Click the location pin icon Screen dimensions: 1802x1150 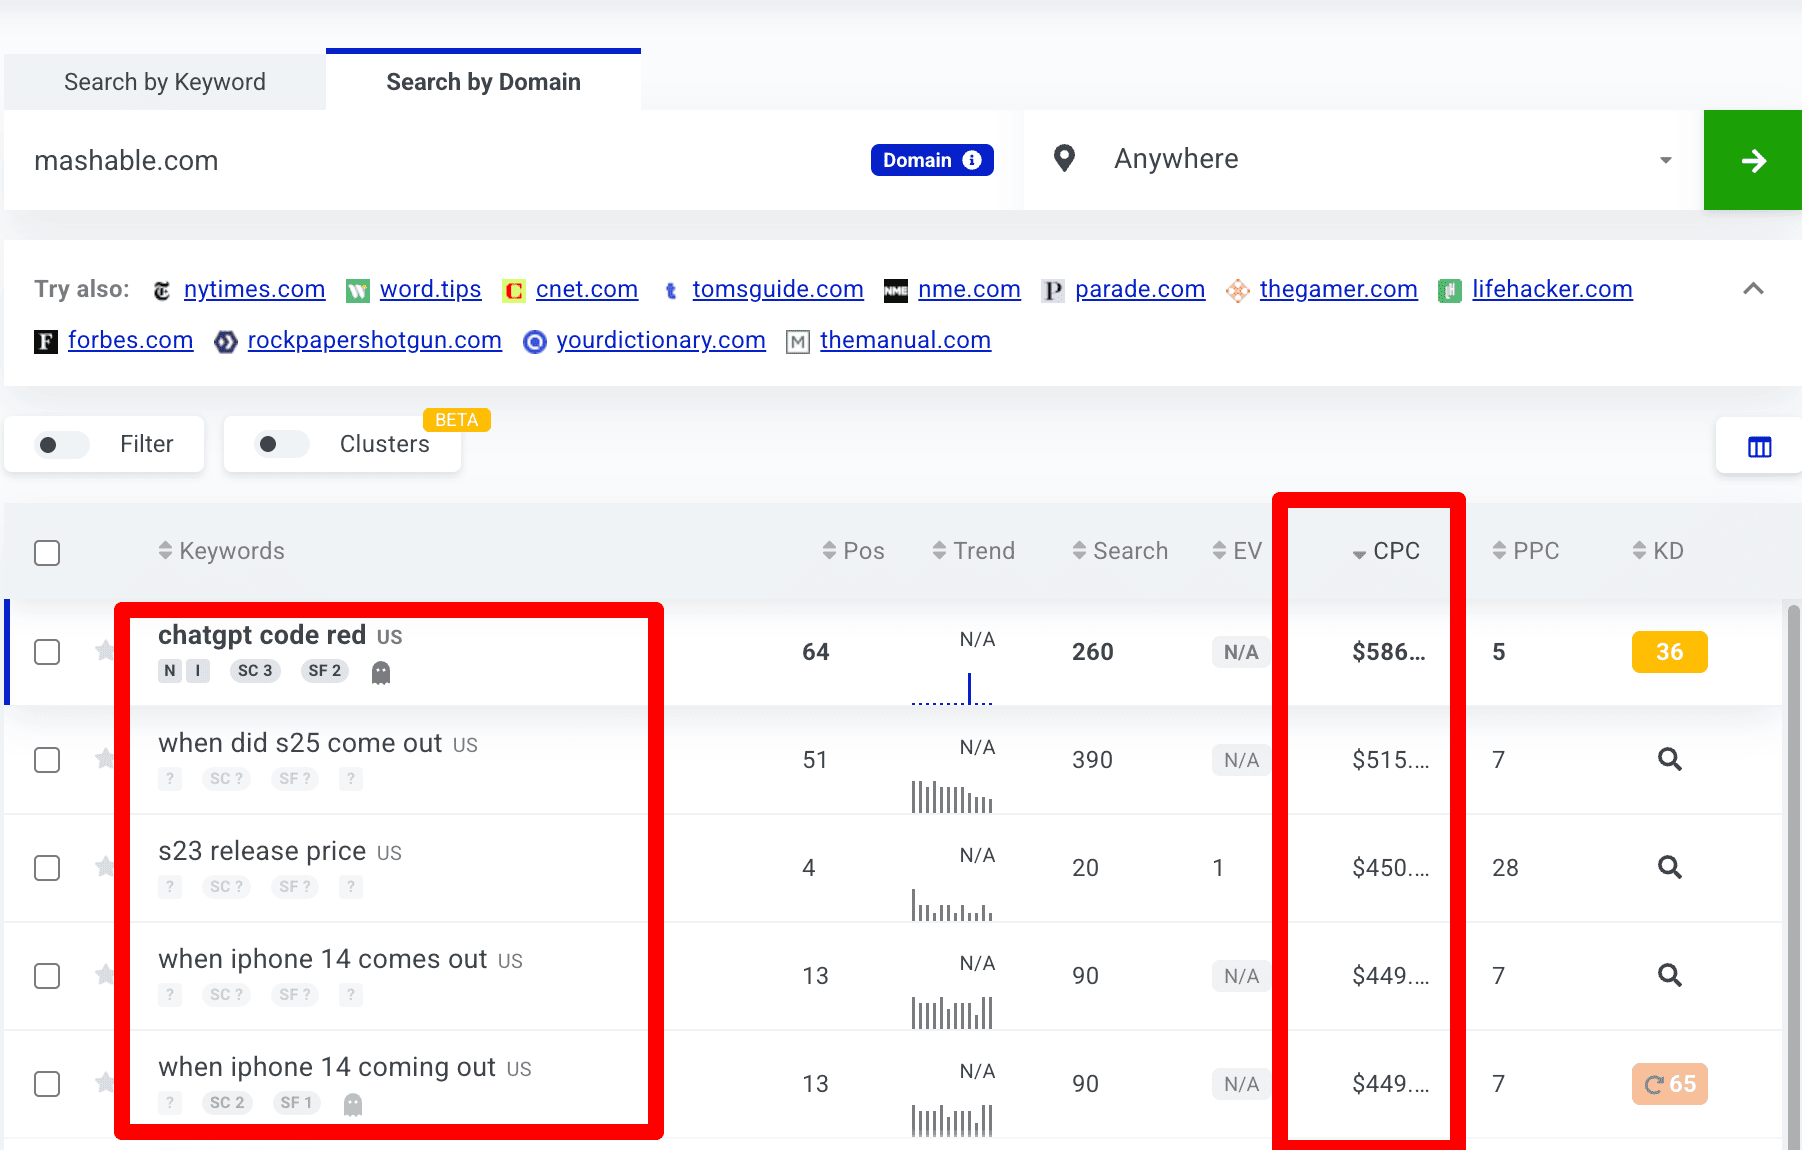click(x=1064, y=158)
